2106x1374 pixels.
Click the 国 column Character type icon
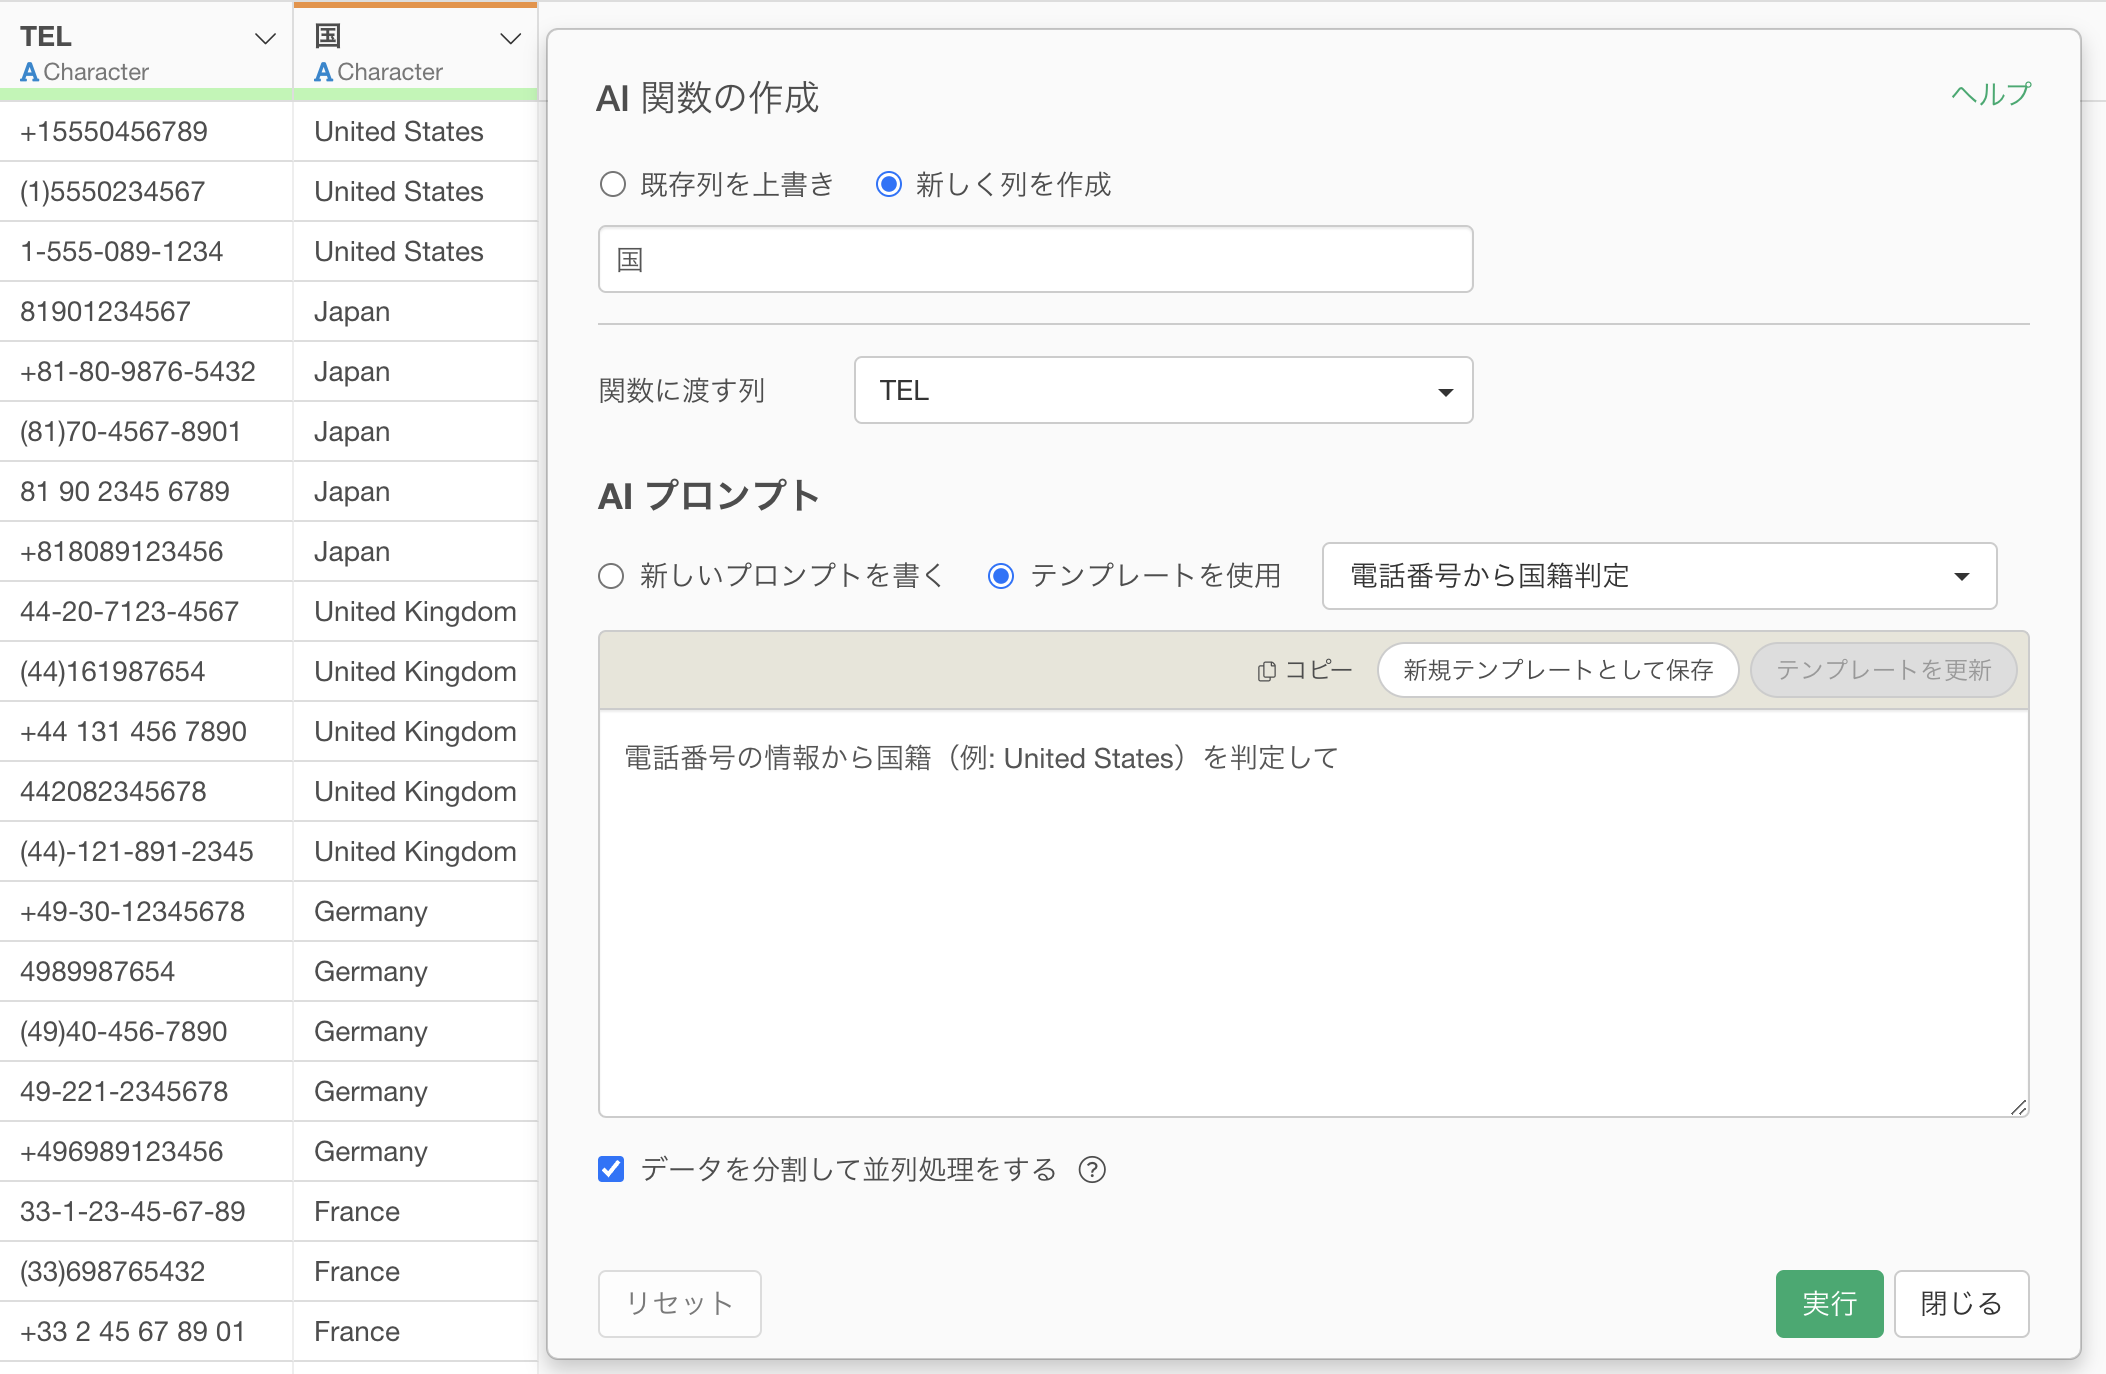(x=323, y=72)
